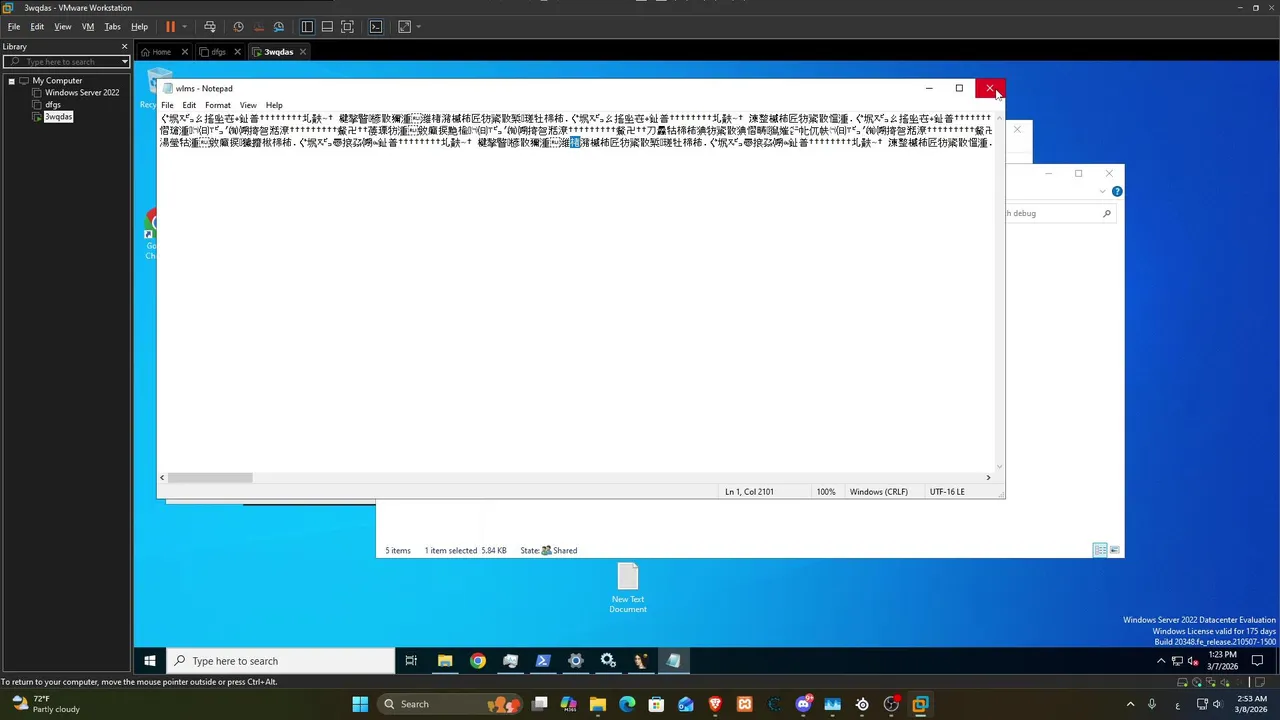
Task: Close the 3wqdas tab
Action: (302, 52)
